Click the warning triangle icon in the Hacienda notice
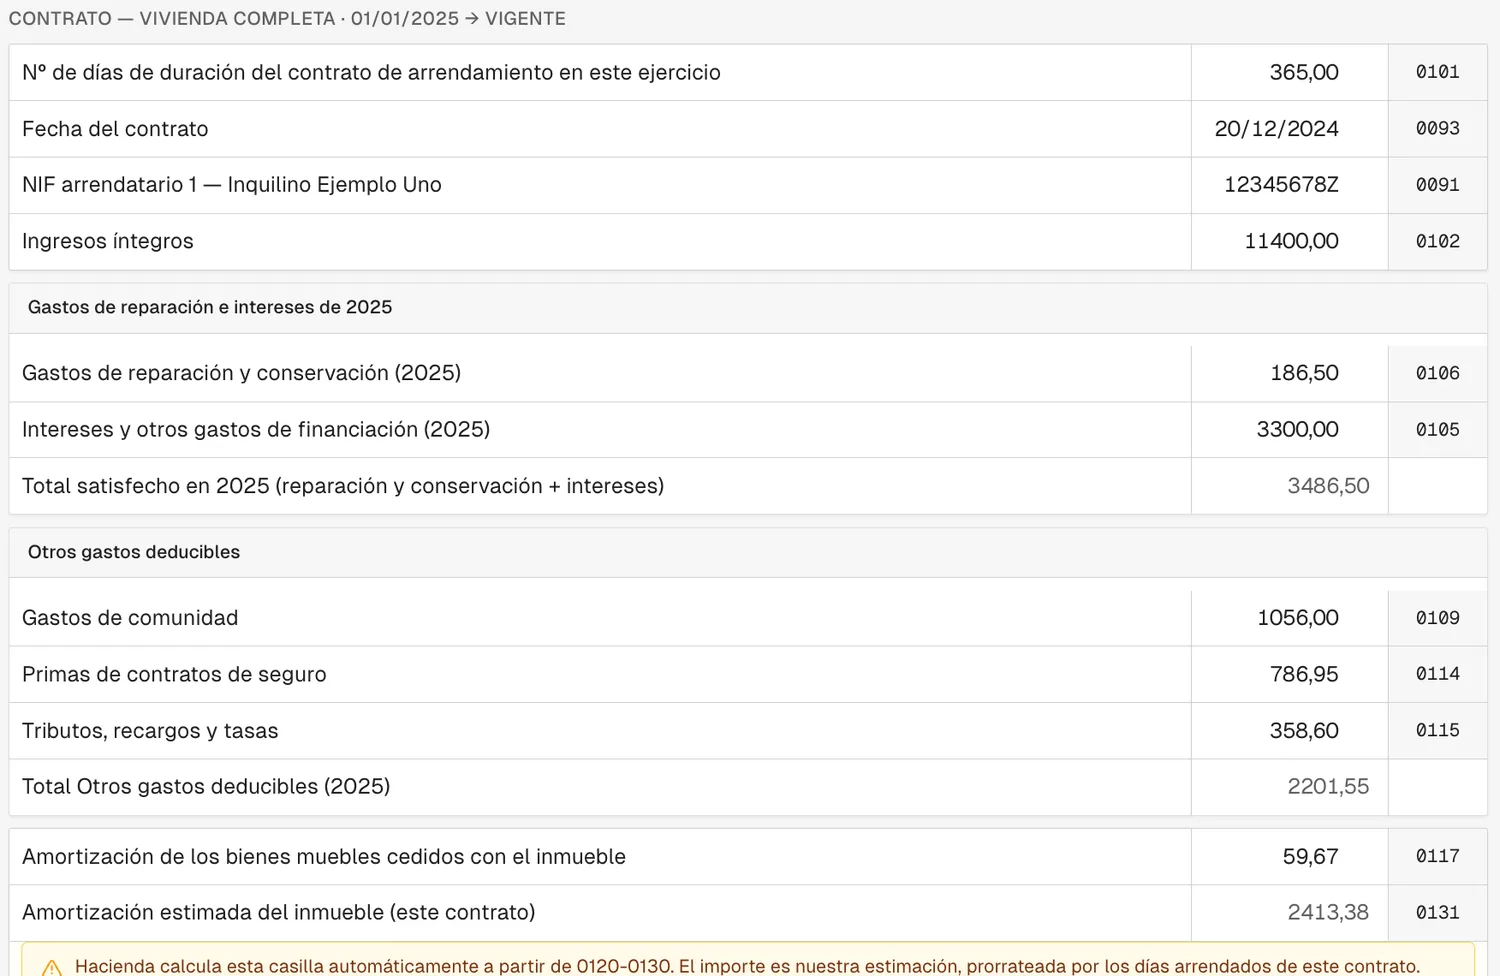 [x=52, y=968]
